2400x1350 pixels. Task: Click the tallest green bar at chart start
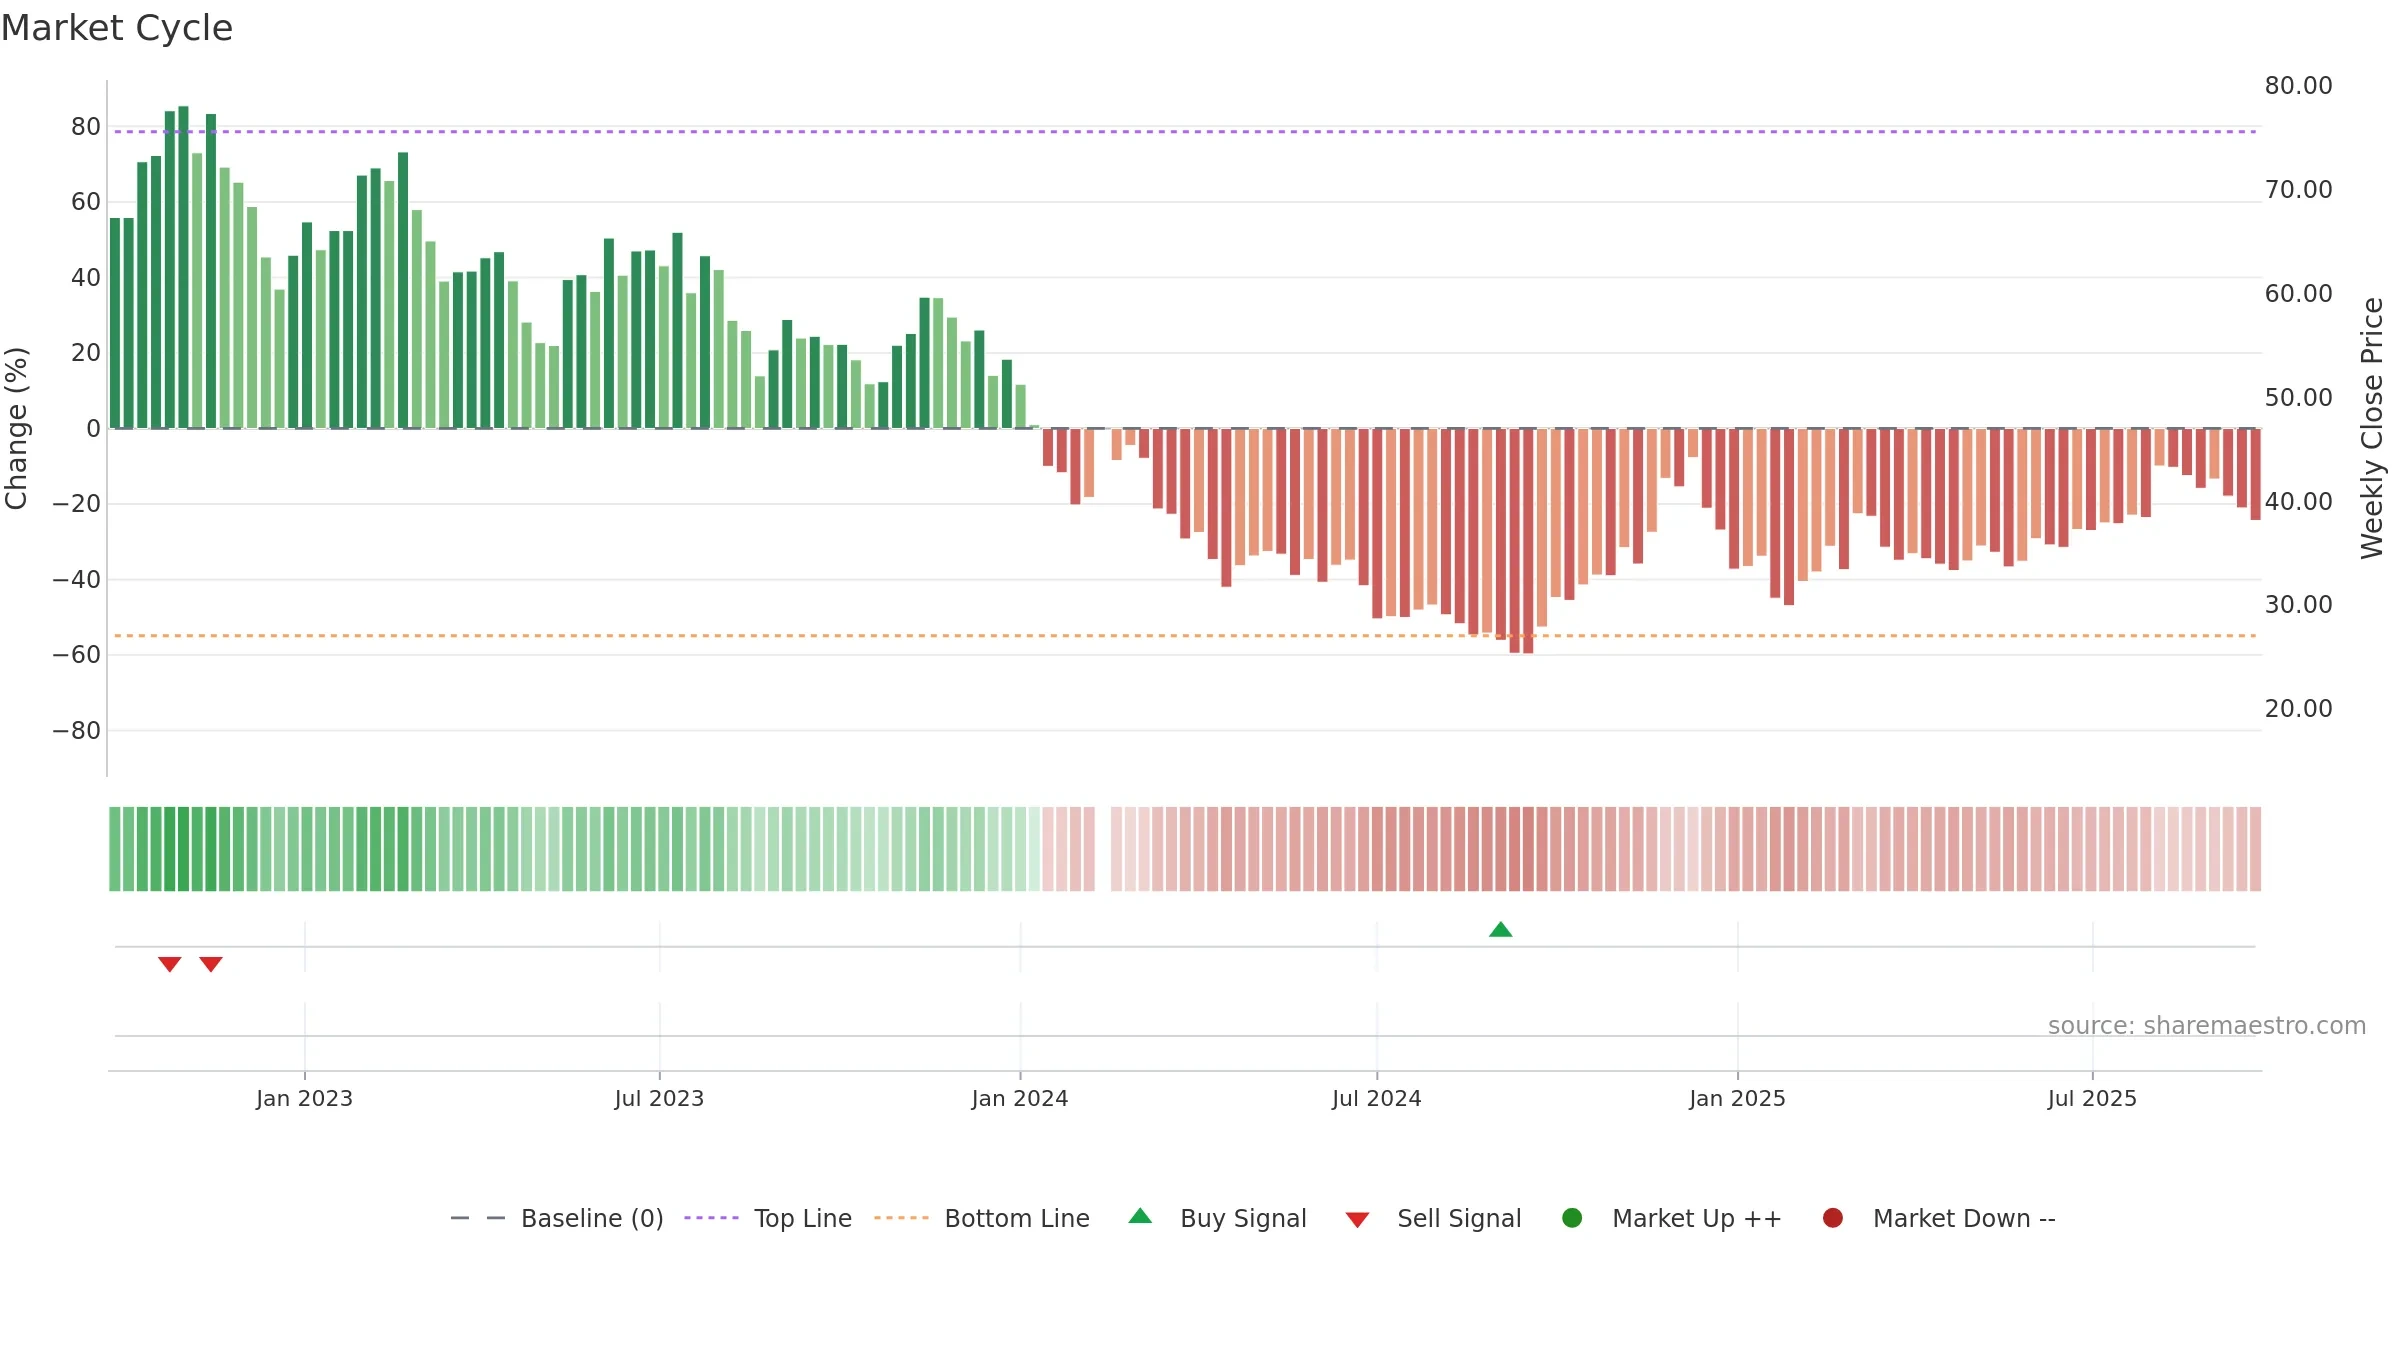pyautogui.click(x=183, y=267)
